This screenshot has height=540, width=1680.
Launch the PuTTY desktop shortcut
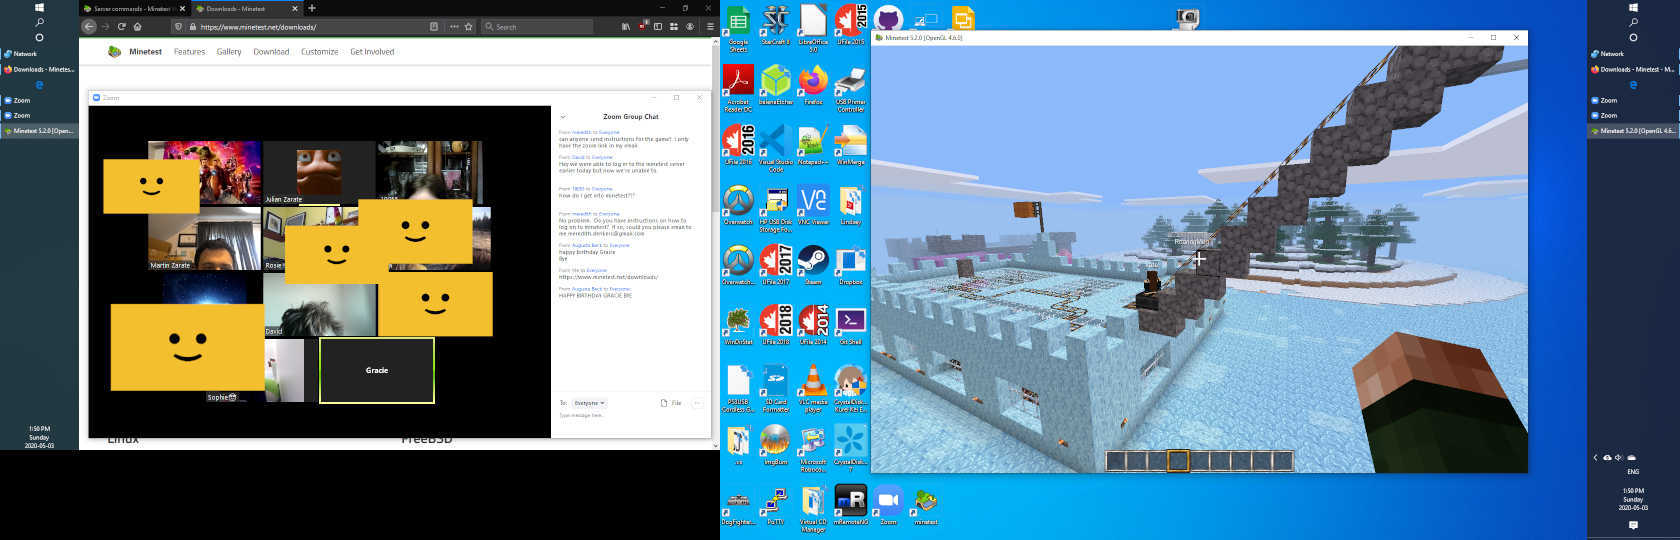tap(775, 506)
